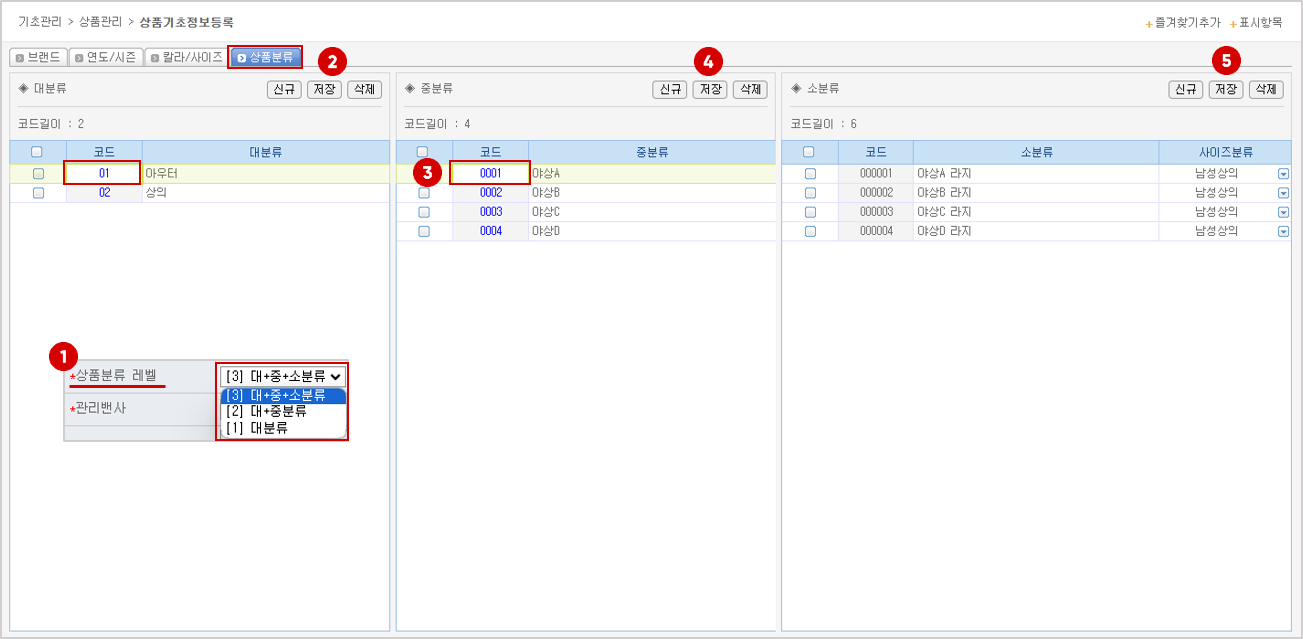The image size is (1303, 639).
Task: Pick [1] 대분류 option in dropdown list
Action: pos(257,428)
